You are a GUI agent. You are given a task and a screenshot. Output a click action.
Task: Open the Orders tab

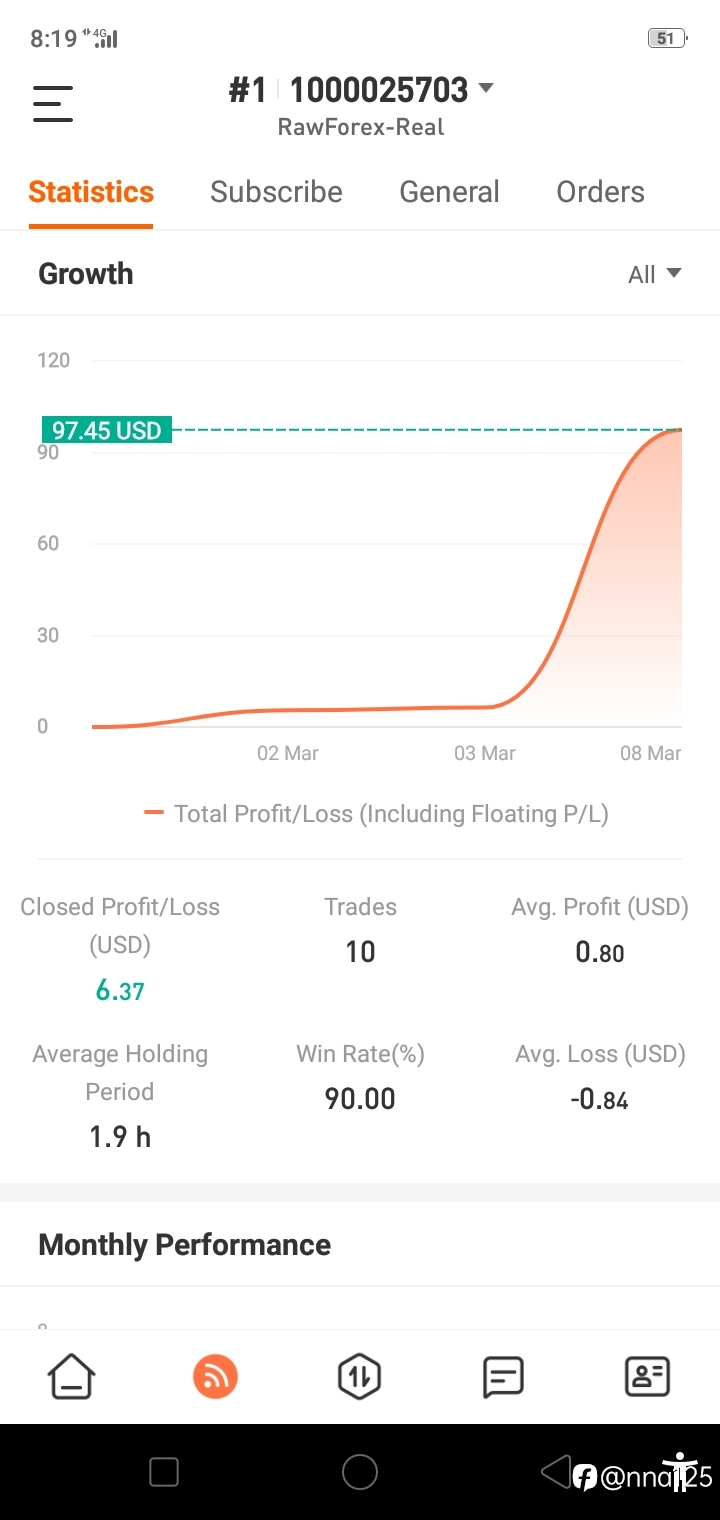point(600,192)
